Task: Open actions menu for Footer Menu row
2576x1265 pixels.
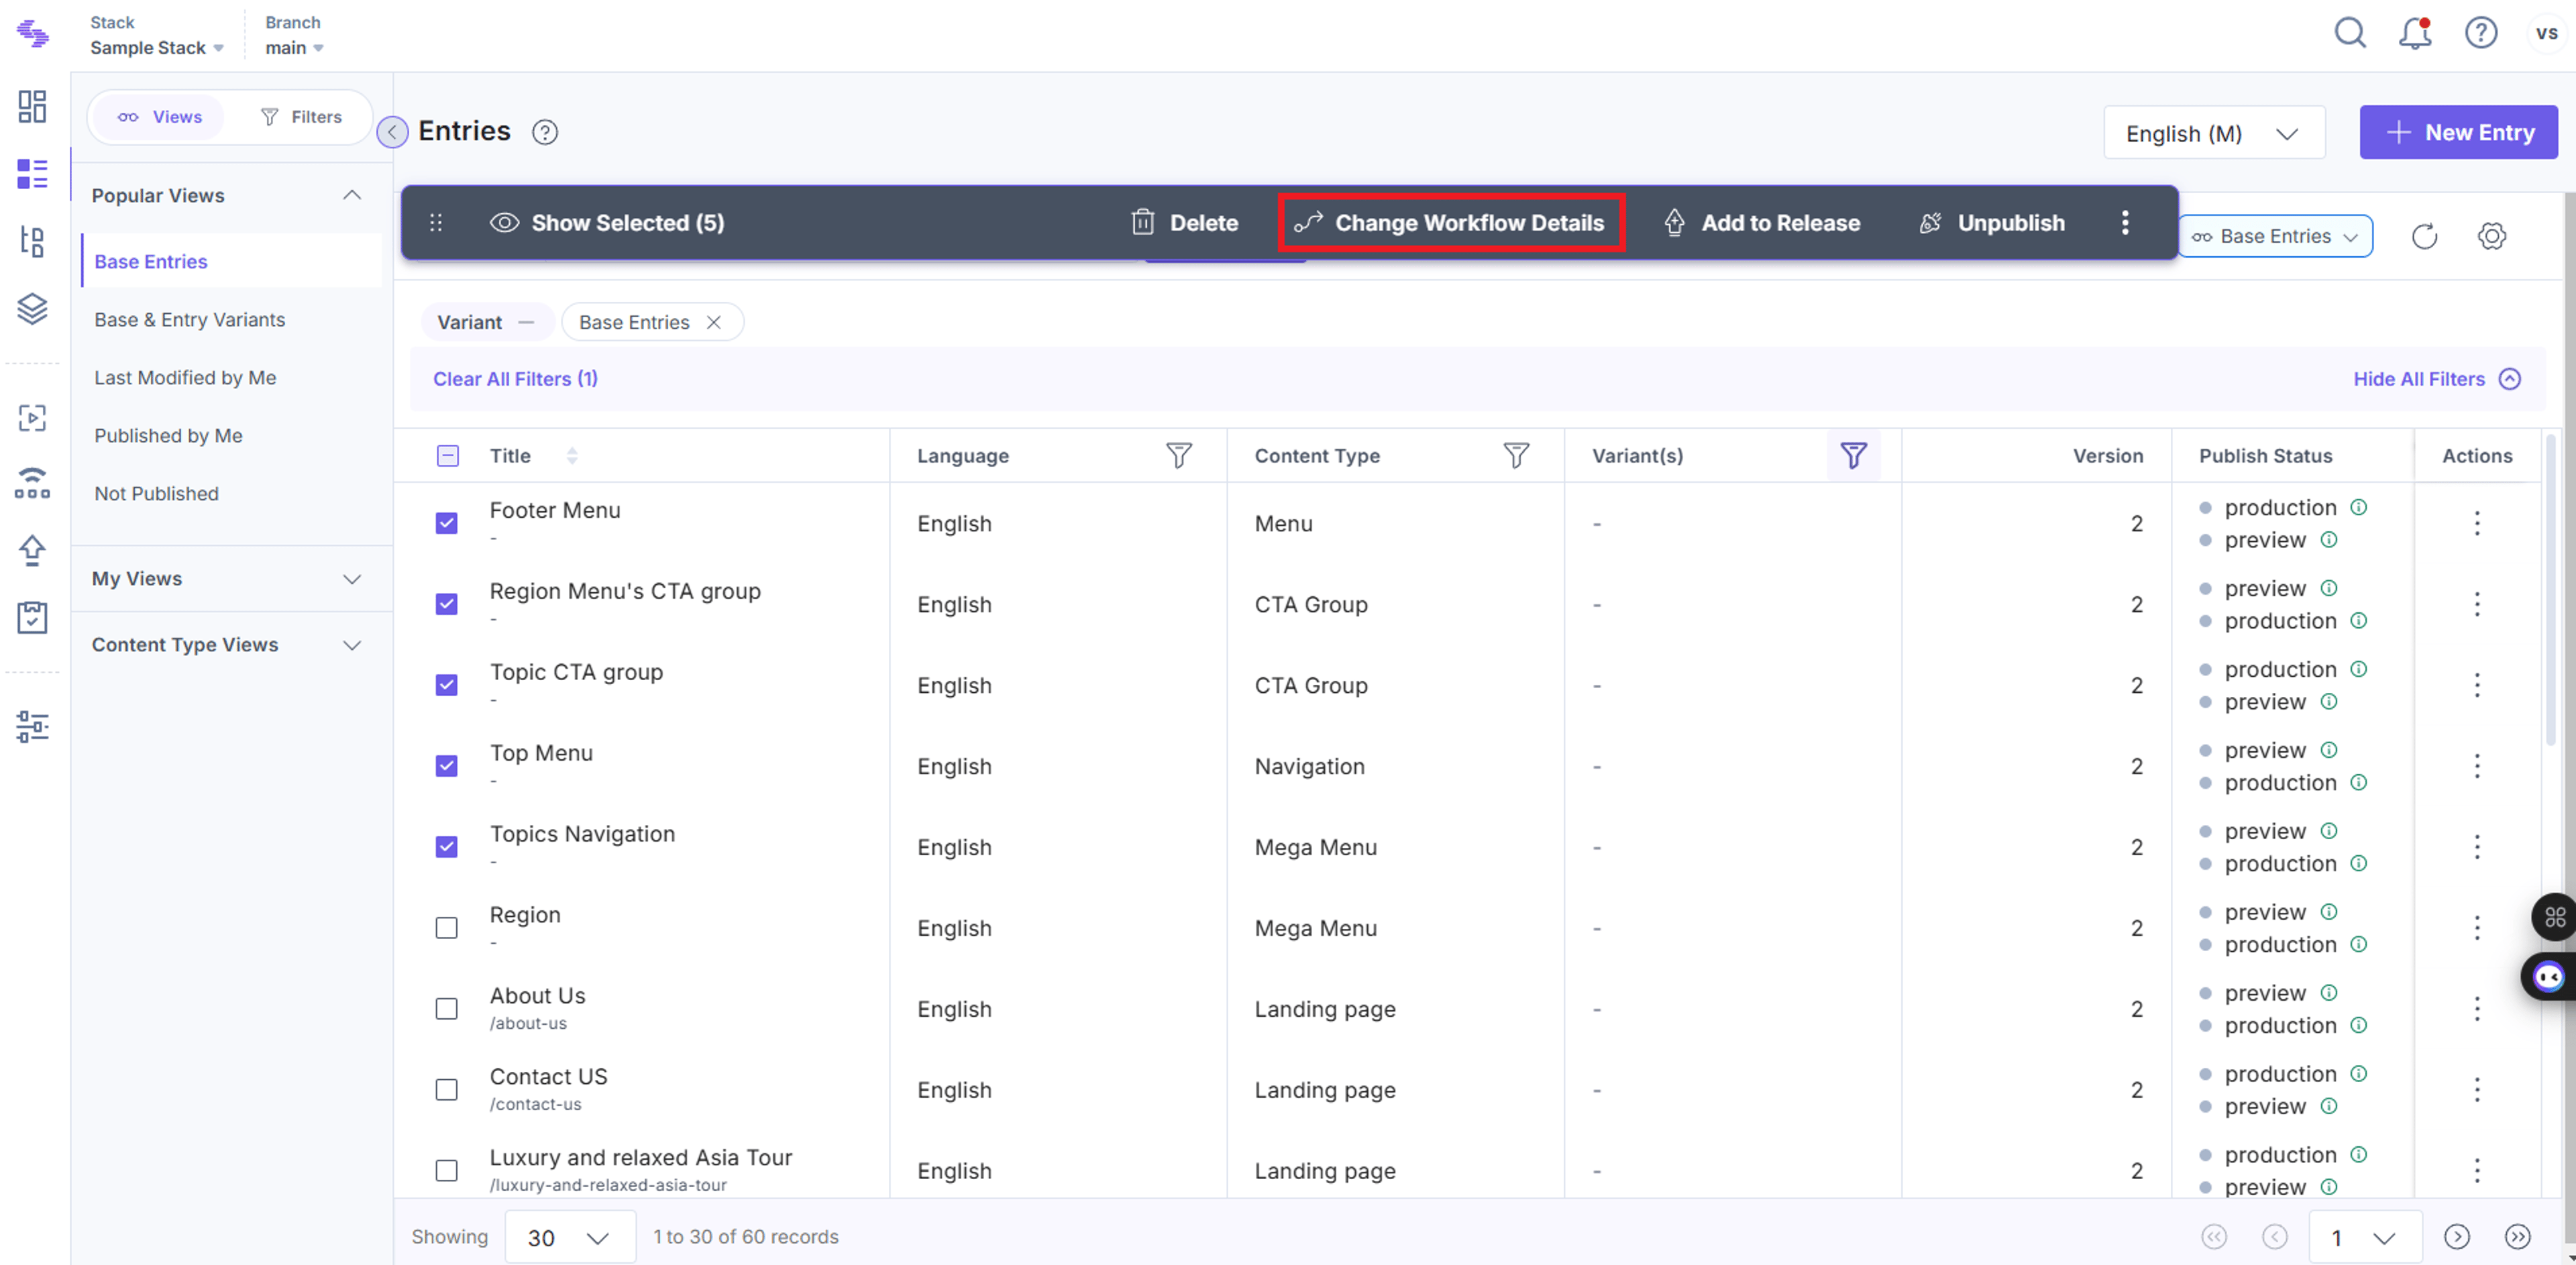Action: pos(2477,524)
